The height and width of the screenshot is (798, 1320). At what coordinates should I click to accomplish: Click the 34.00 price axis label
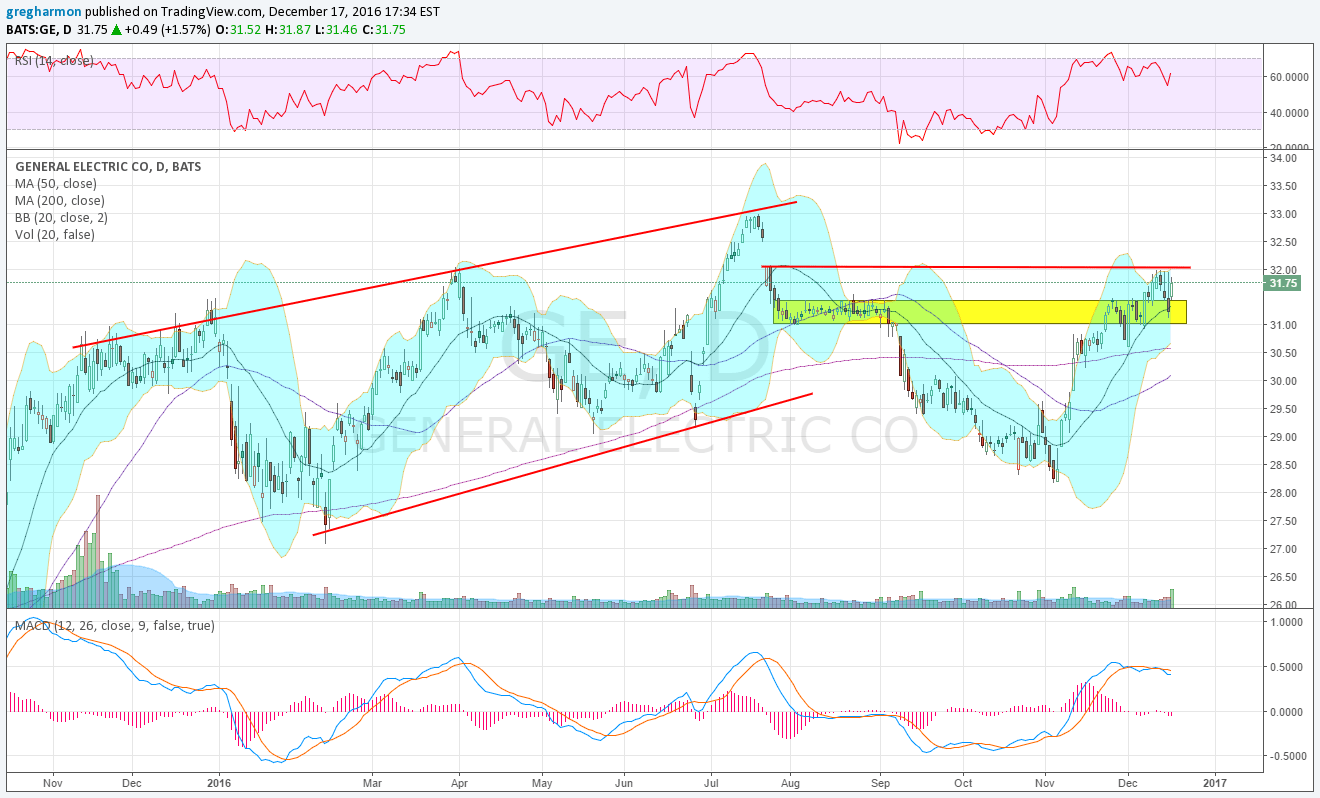click(1283, 158)
